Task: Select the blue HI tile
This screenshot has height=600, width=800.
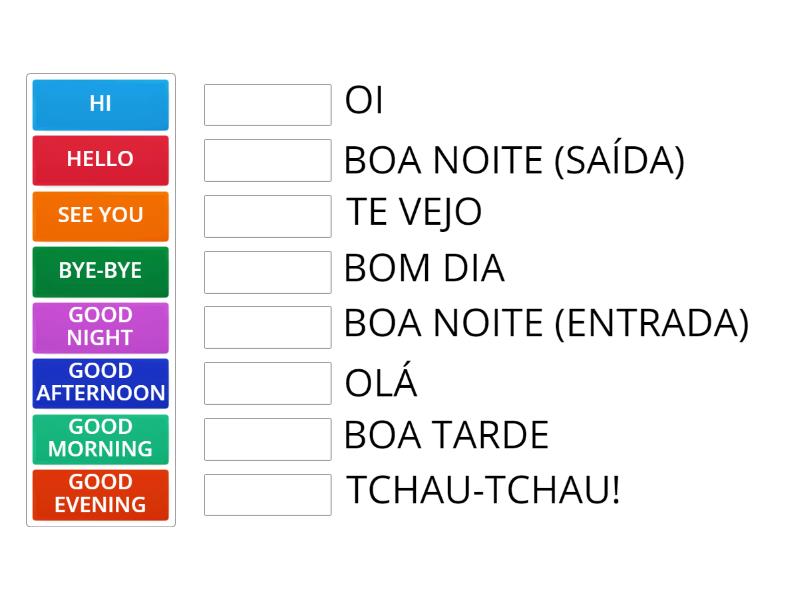Action: coord(100,104)
